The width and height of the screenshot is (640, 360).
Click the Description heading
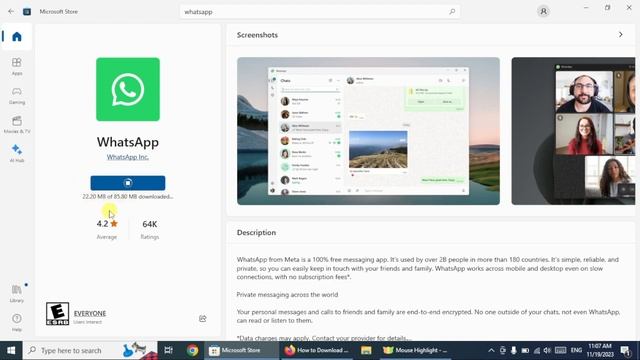click(x=256, y=232)
